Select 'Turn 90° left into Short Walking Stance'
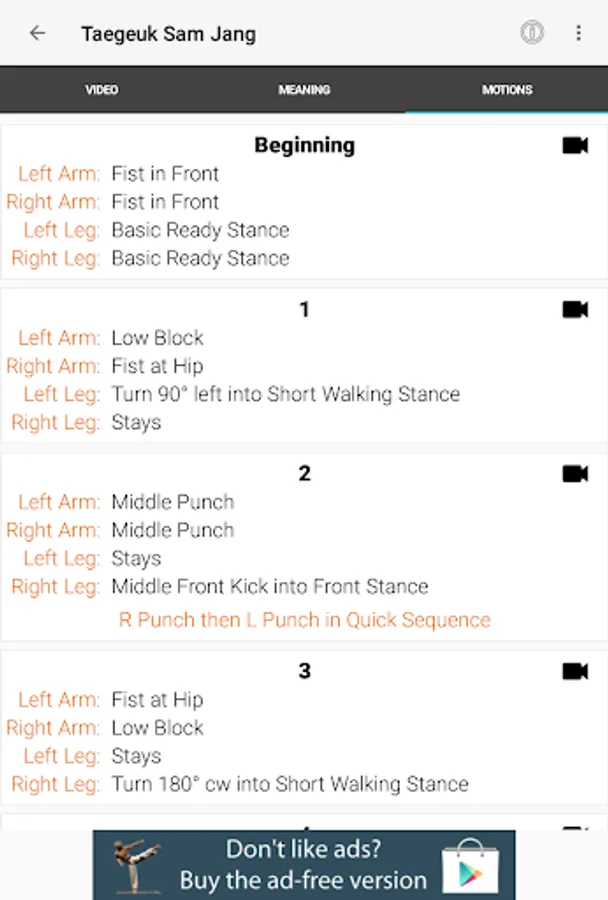This screenshot has width=608, height=900. [285, 394]
